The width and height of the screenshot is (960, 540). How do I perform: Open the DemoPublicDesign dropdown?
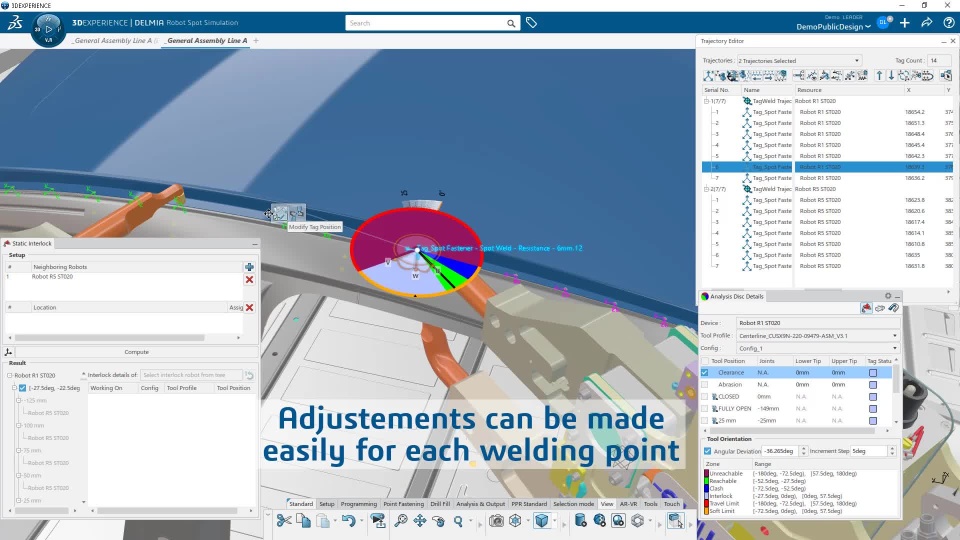(x=833, y=27)
